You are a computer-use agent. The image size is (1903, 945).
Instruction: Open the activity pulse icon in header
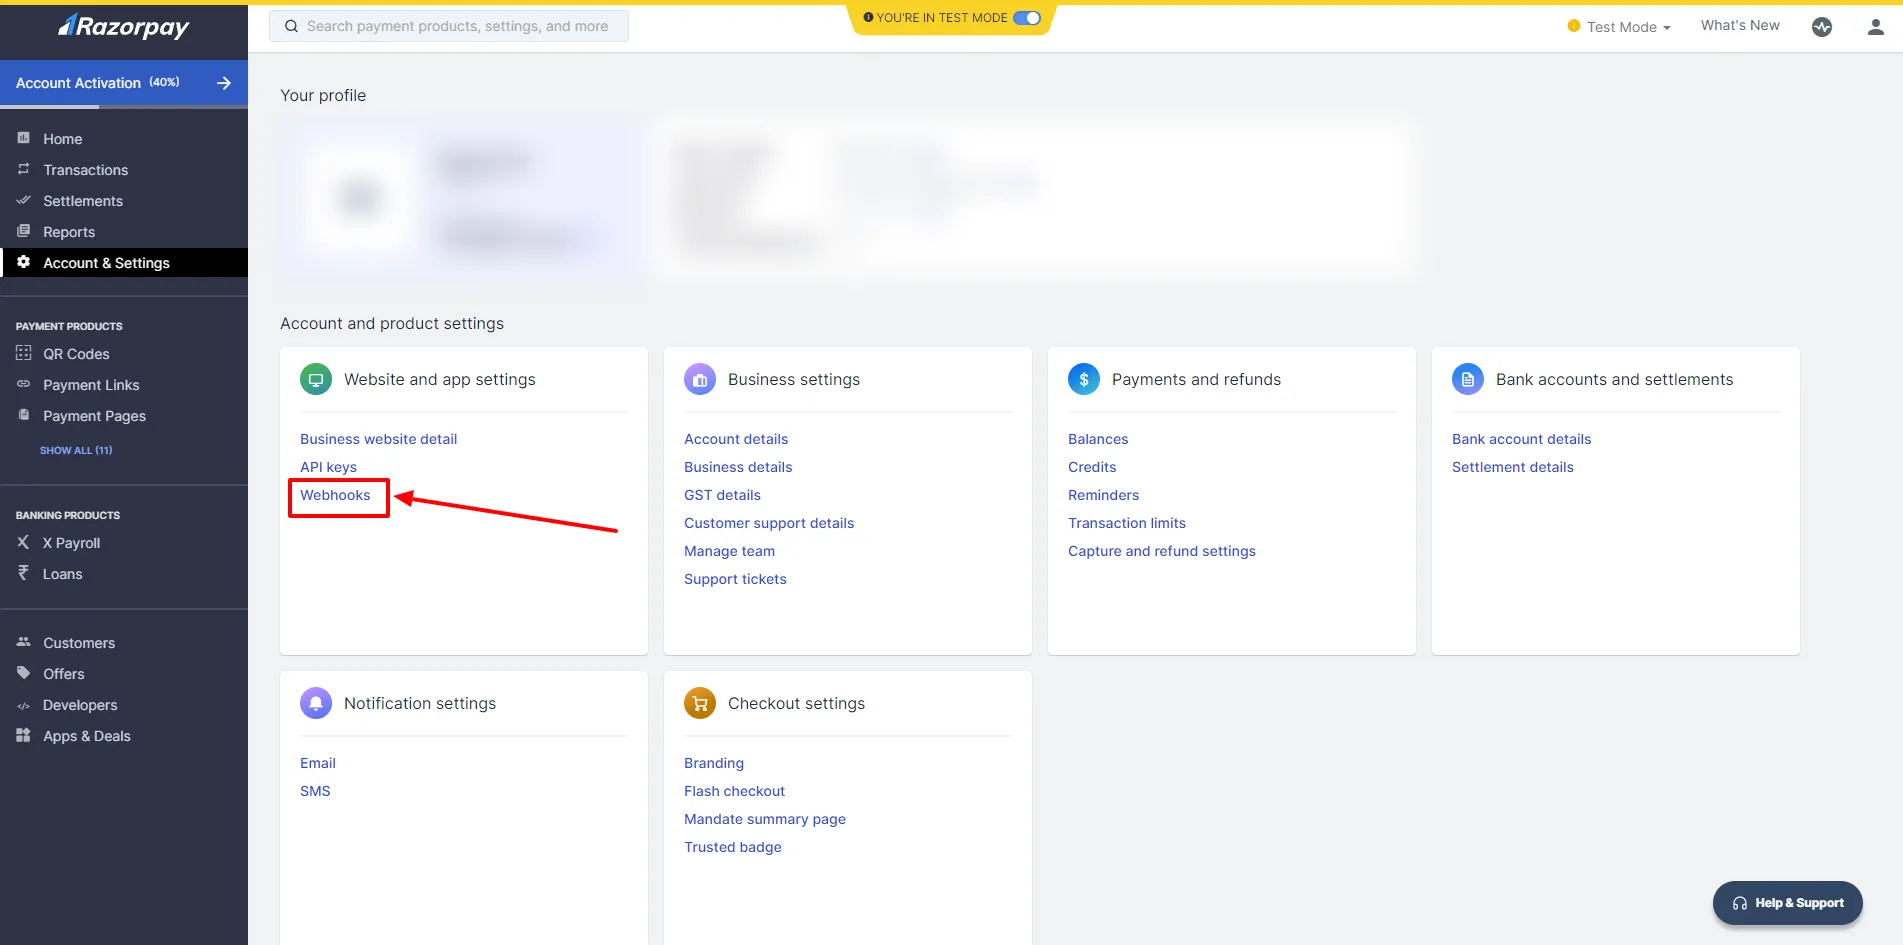1822,27
